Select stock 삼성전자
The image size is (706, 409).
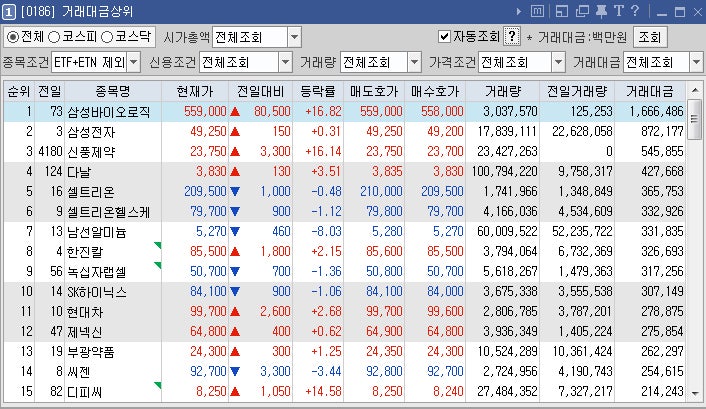[x=91, y=132]
